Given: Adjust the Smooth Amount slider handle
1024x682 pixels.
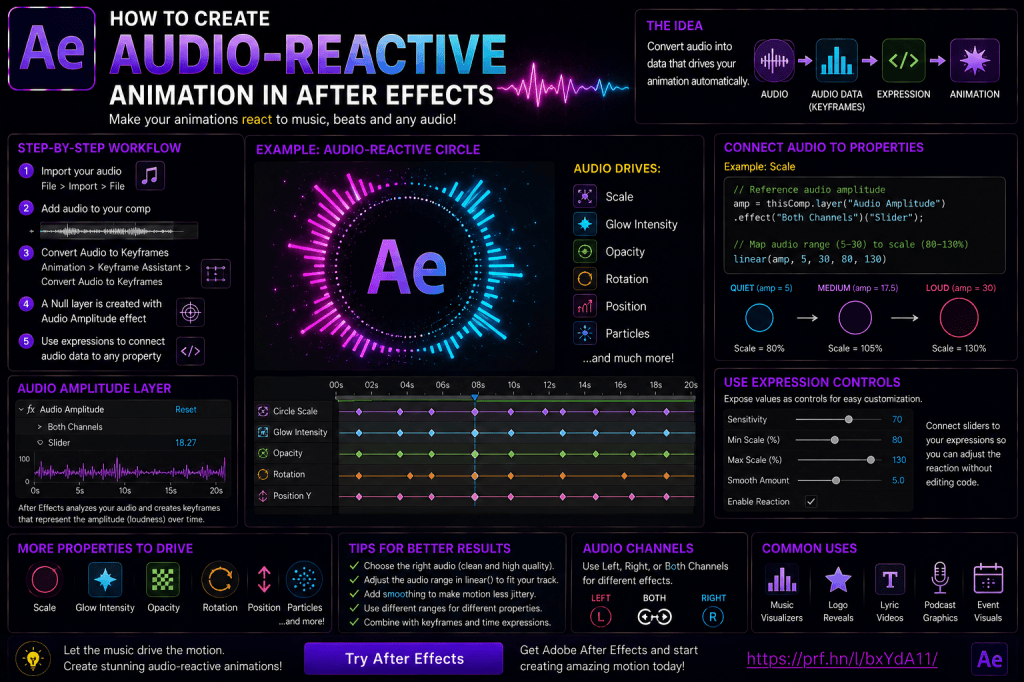Looking at the screenshot, I should [x=836, y=480].
